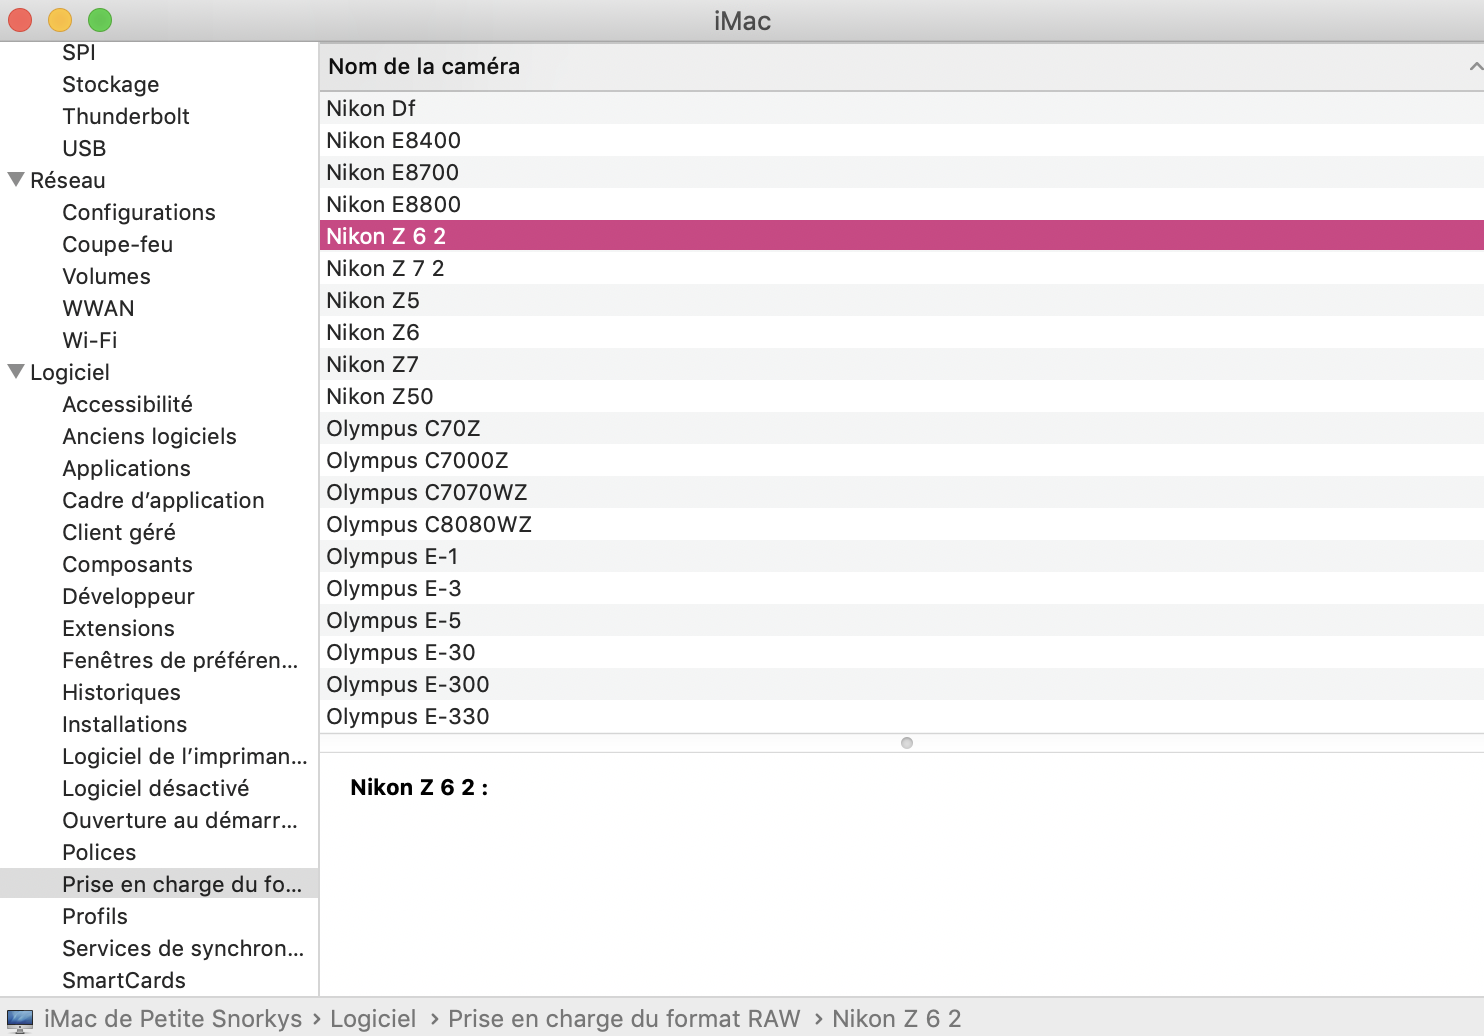This screenshot has width=1484, height=1036.
Task: Select Stockage in the sidebar
Action: tap(111, 84)
